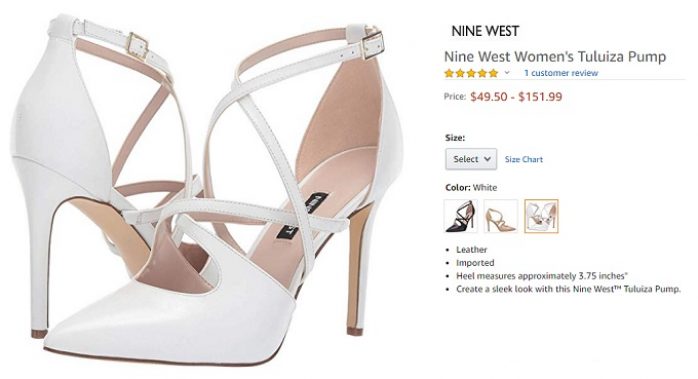Click the gold buckle on the left shoe strap
The width and height of the screenshot is (698, 379).
pyautogui.click(x=138, y=45)
